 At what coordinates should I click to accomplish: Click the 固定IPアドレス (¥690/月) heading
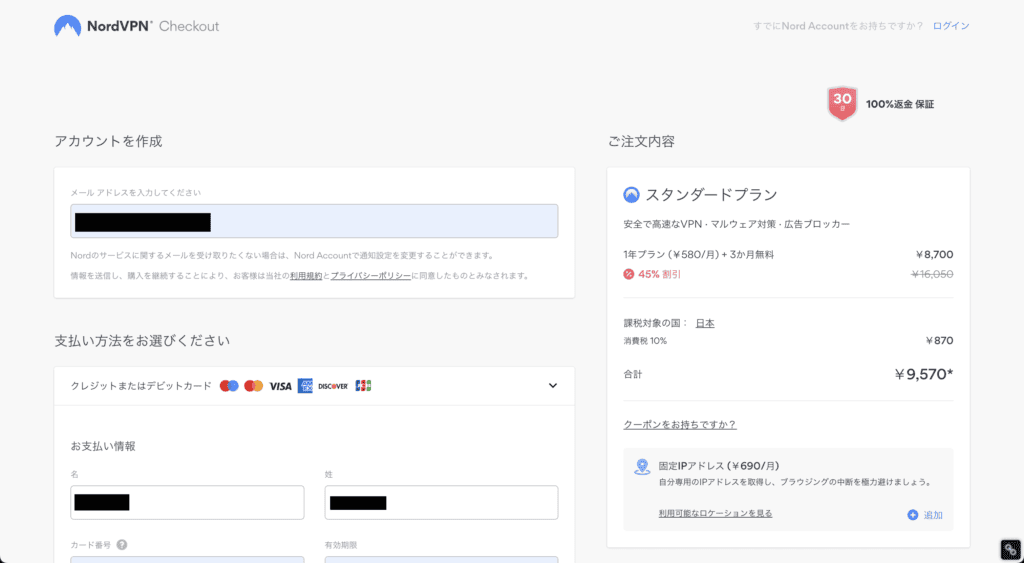[x=719, y=466]
